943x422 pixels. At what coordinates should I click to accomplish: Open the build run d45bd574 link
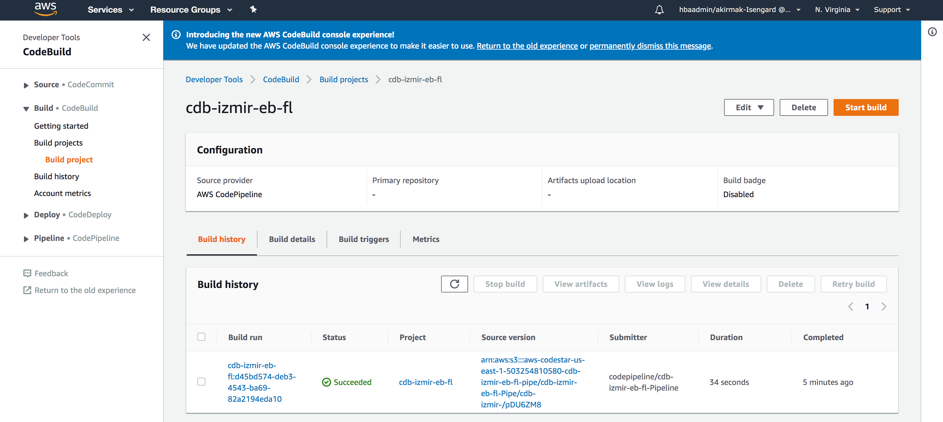262,382
